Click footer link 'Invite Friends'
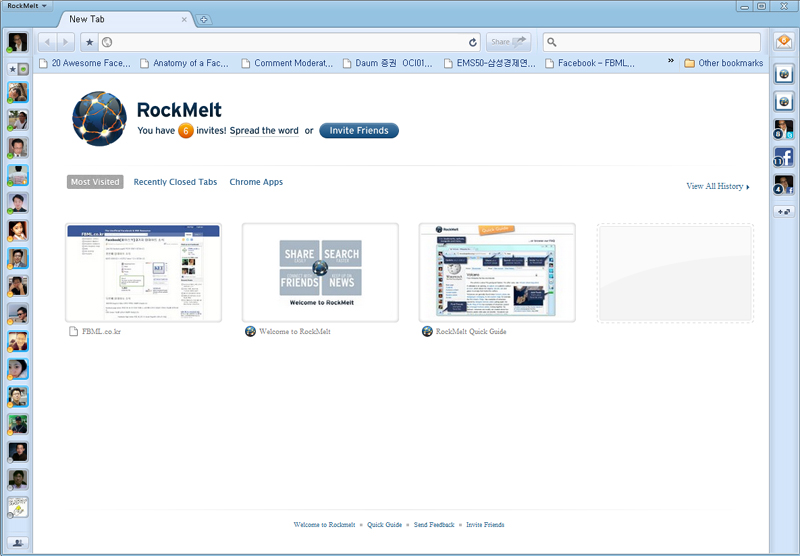Viewport: 800px width, 556px height. point(485,524)
